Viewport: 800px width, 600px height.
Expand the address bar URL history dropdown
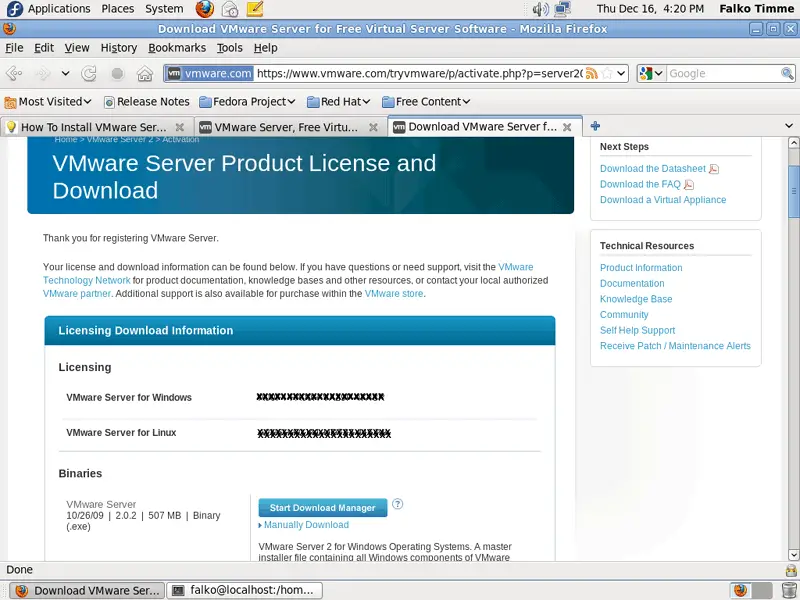coord(621,73)
